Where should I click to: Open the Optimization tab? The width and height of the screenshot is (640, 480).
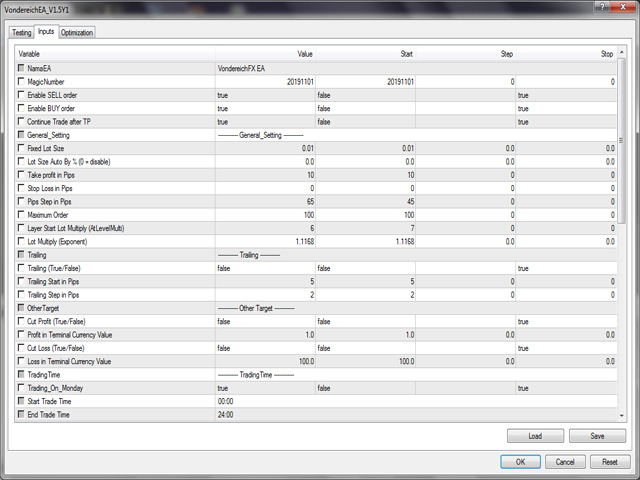pyautogui.click(x=77, y=33)
